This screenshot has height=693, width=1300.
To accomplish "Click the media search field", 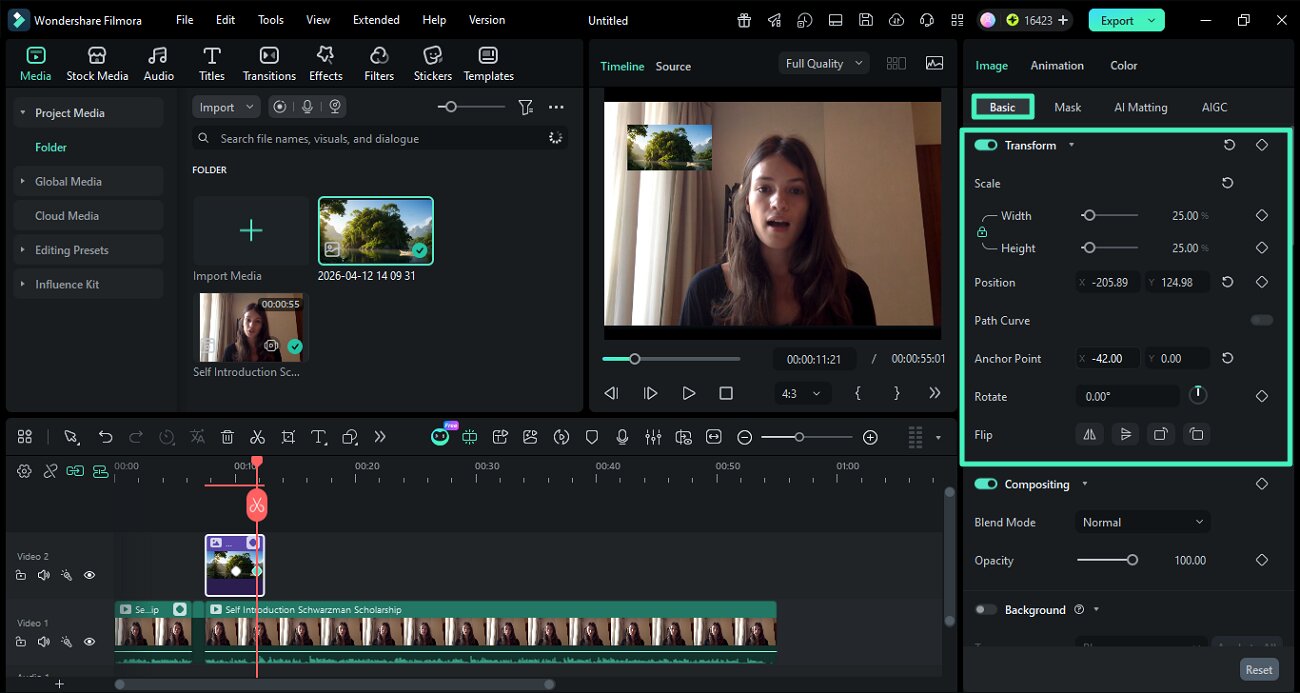I will (380, 138).
